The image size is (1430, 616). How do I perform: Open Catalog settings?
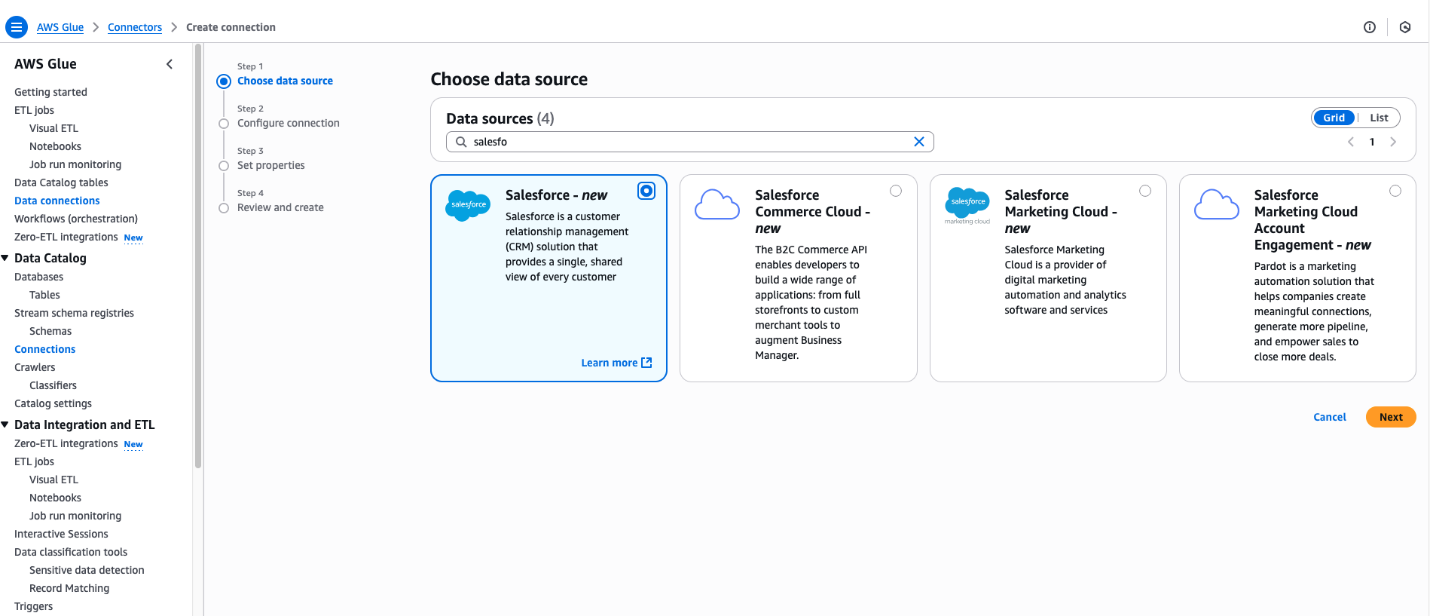point(53,404)
